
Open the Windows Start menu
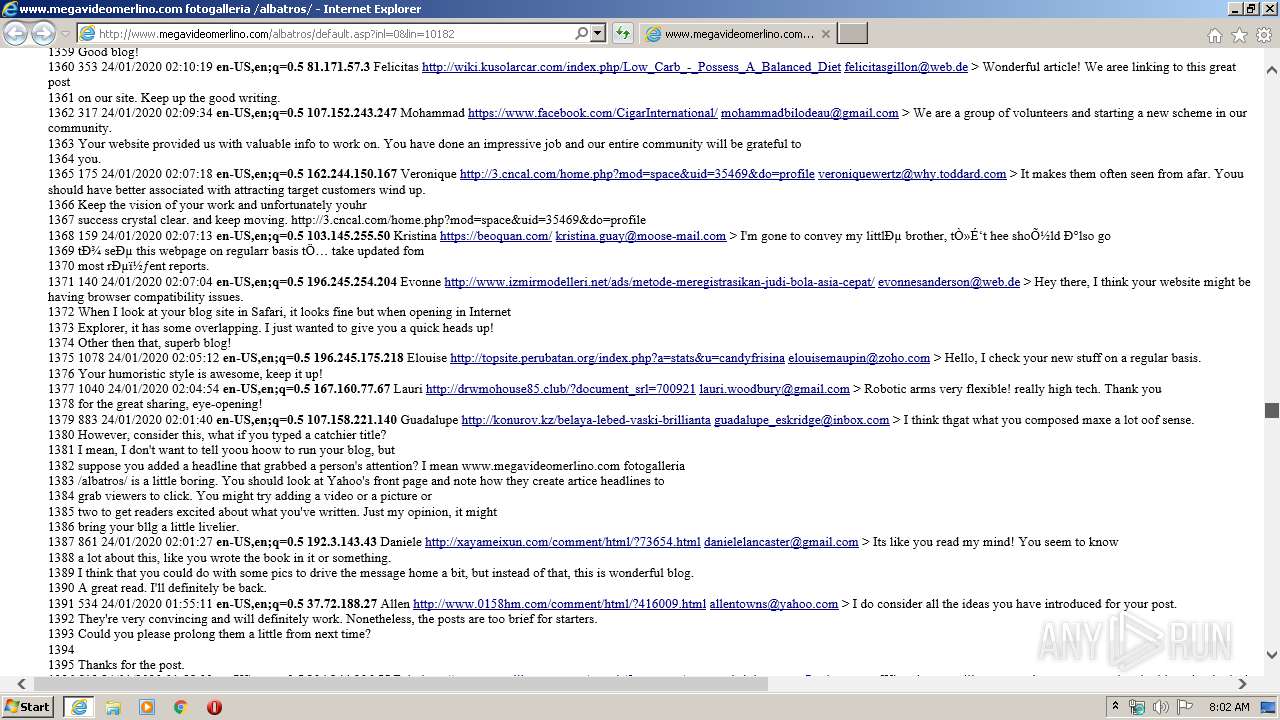pos(28,706)
